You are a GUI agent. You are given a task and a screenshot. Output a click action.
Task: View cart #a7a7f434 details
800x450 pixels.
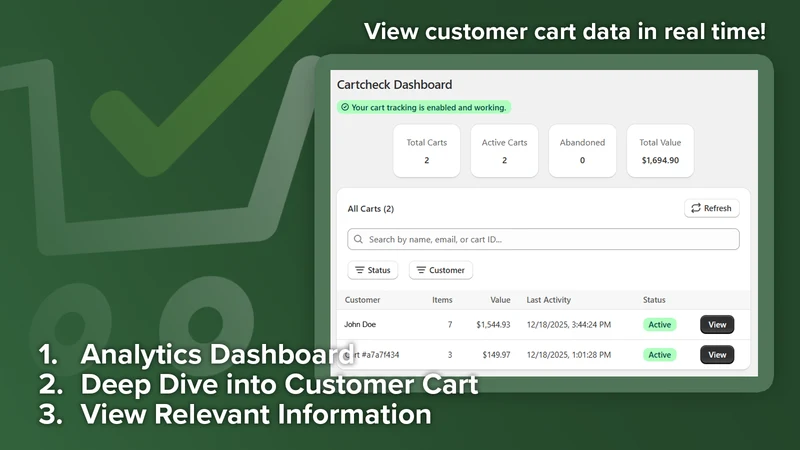(x=717, y=355)
